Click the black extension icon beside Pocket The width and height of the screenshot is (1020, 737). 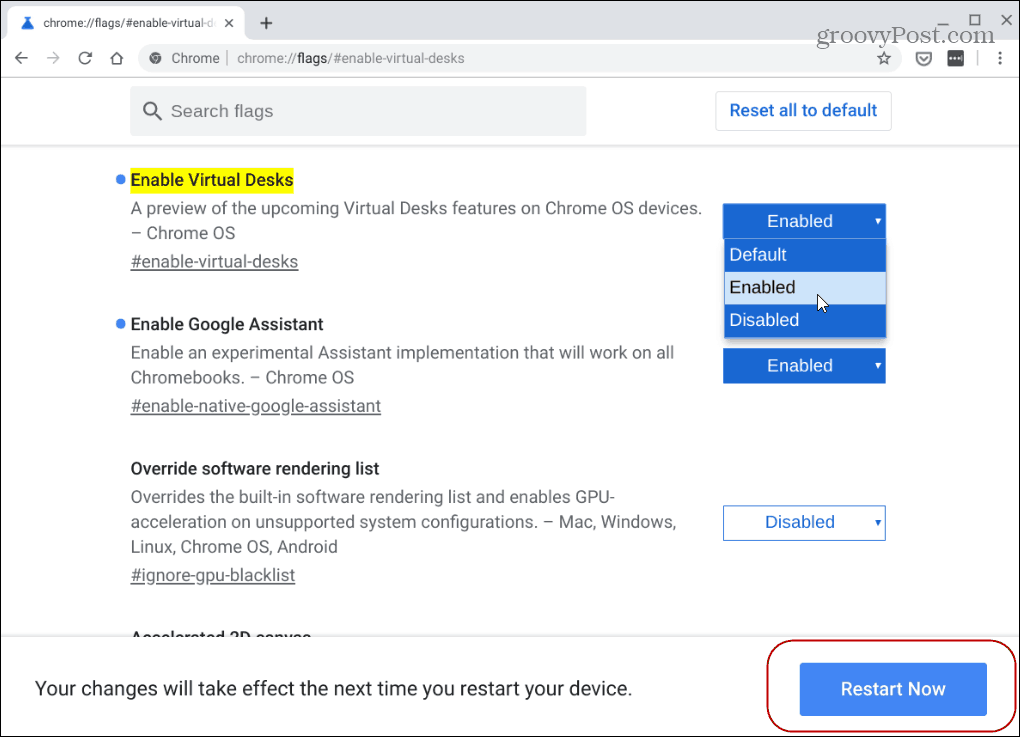956,58
